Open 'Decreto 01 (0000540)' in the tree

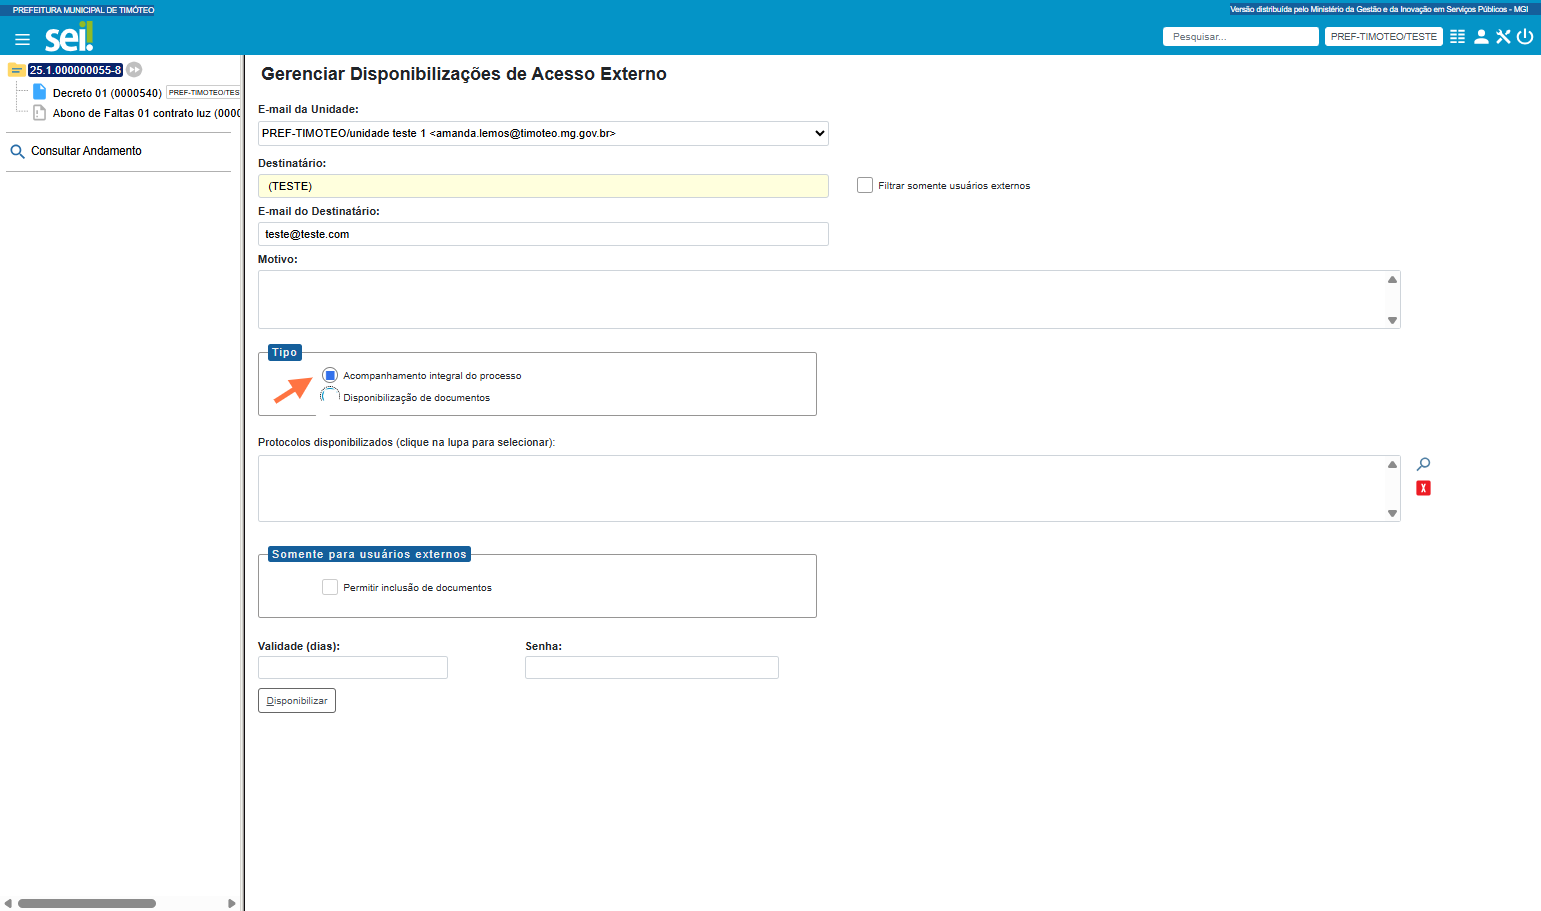(x=107, y=93)
